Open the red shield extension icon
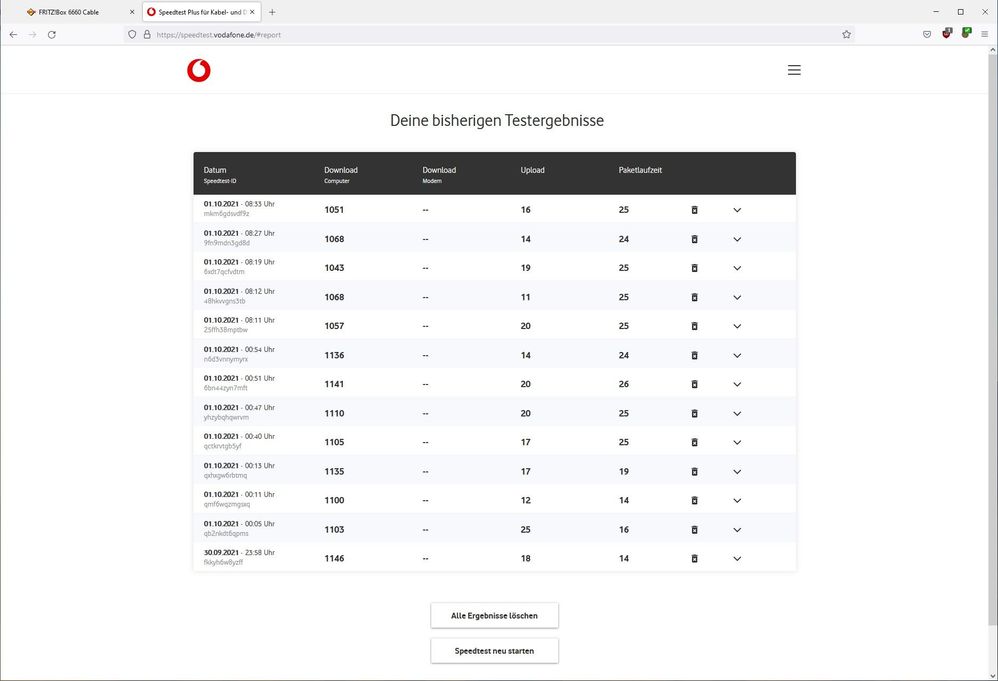 [946, 33]
